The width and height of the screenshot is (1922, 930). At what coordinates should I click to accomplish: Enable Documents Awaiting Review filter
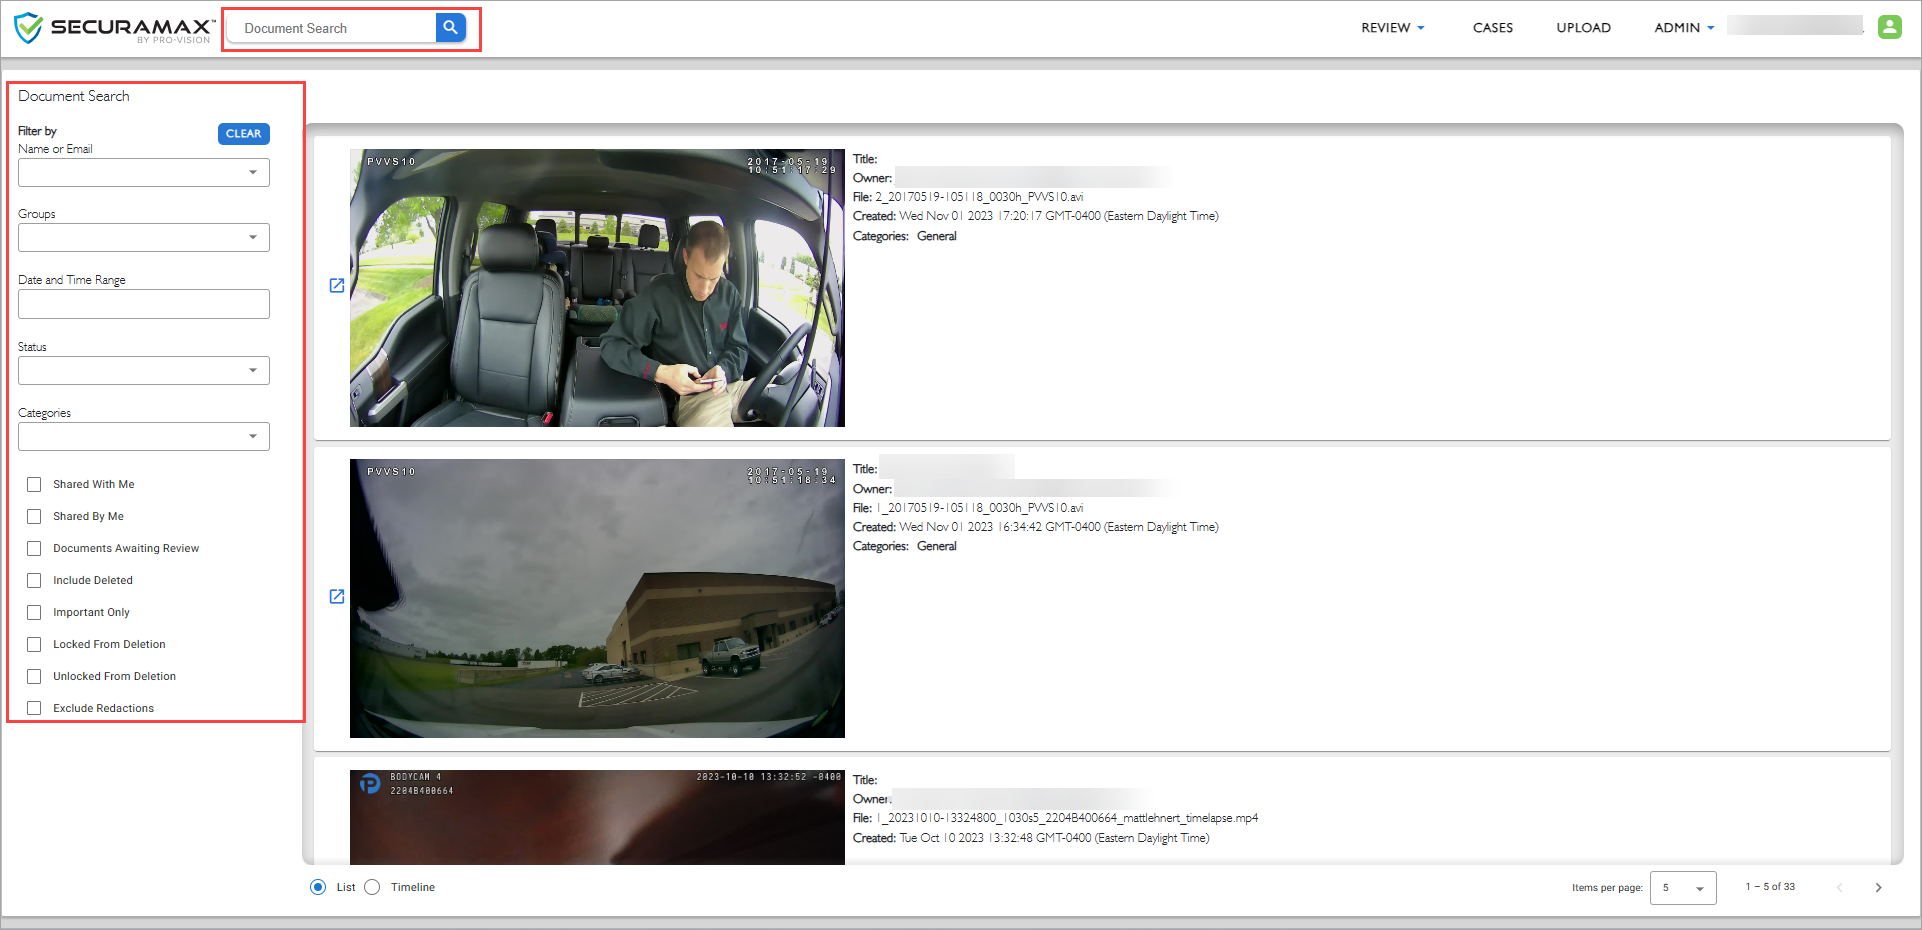[34, 548]
